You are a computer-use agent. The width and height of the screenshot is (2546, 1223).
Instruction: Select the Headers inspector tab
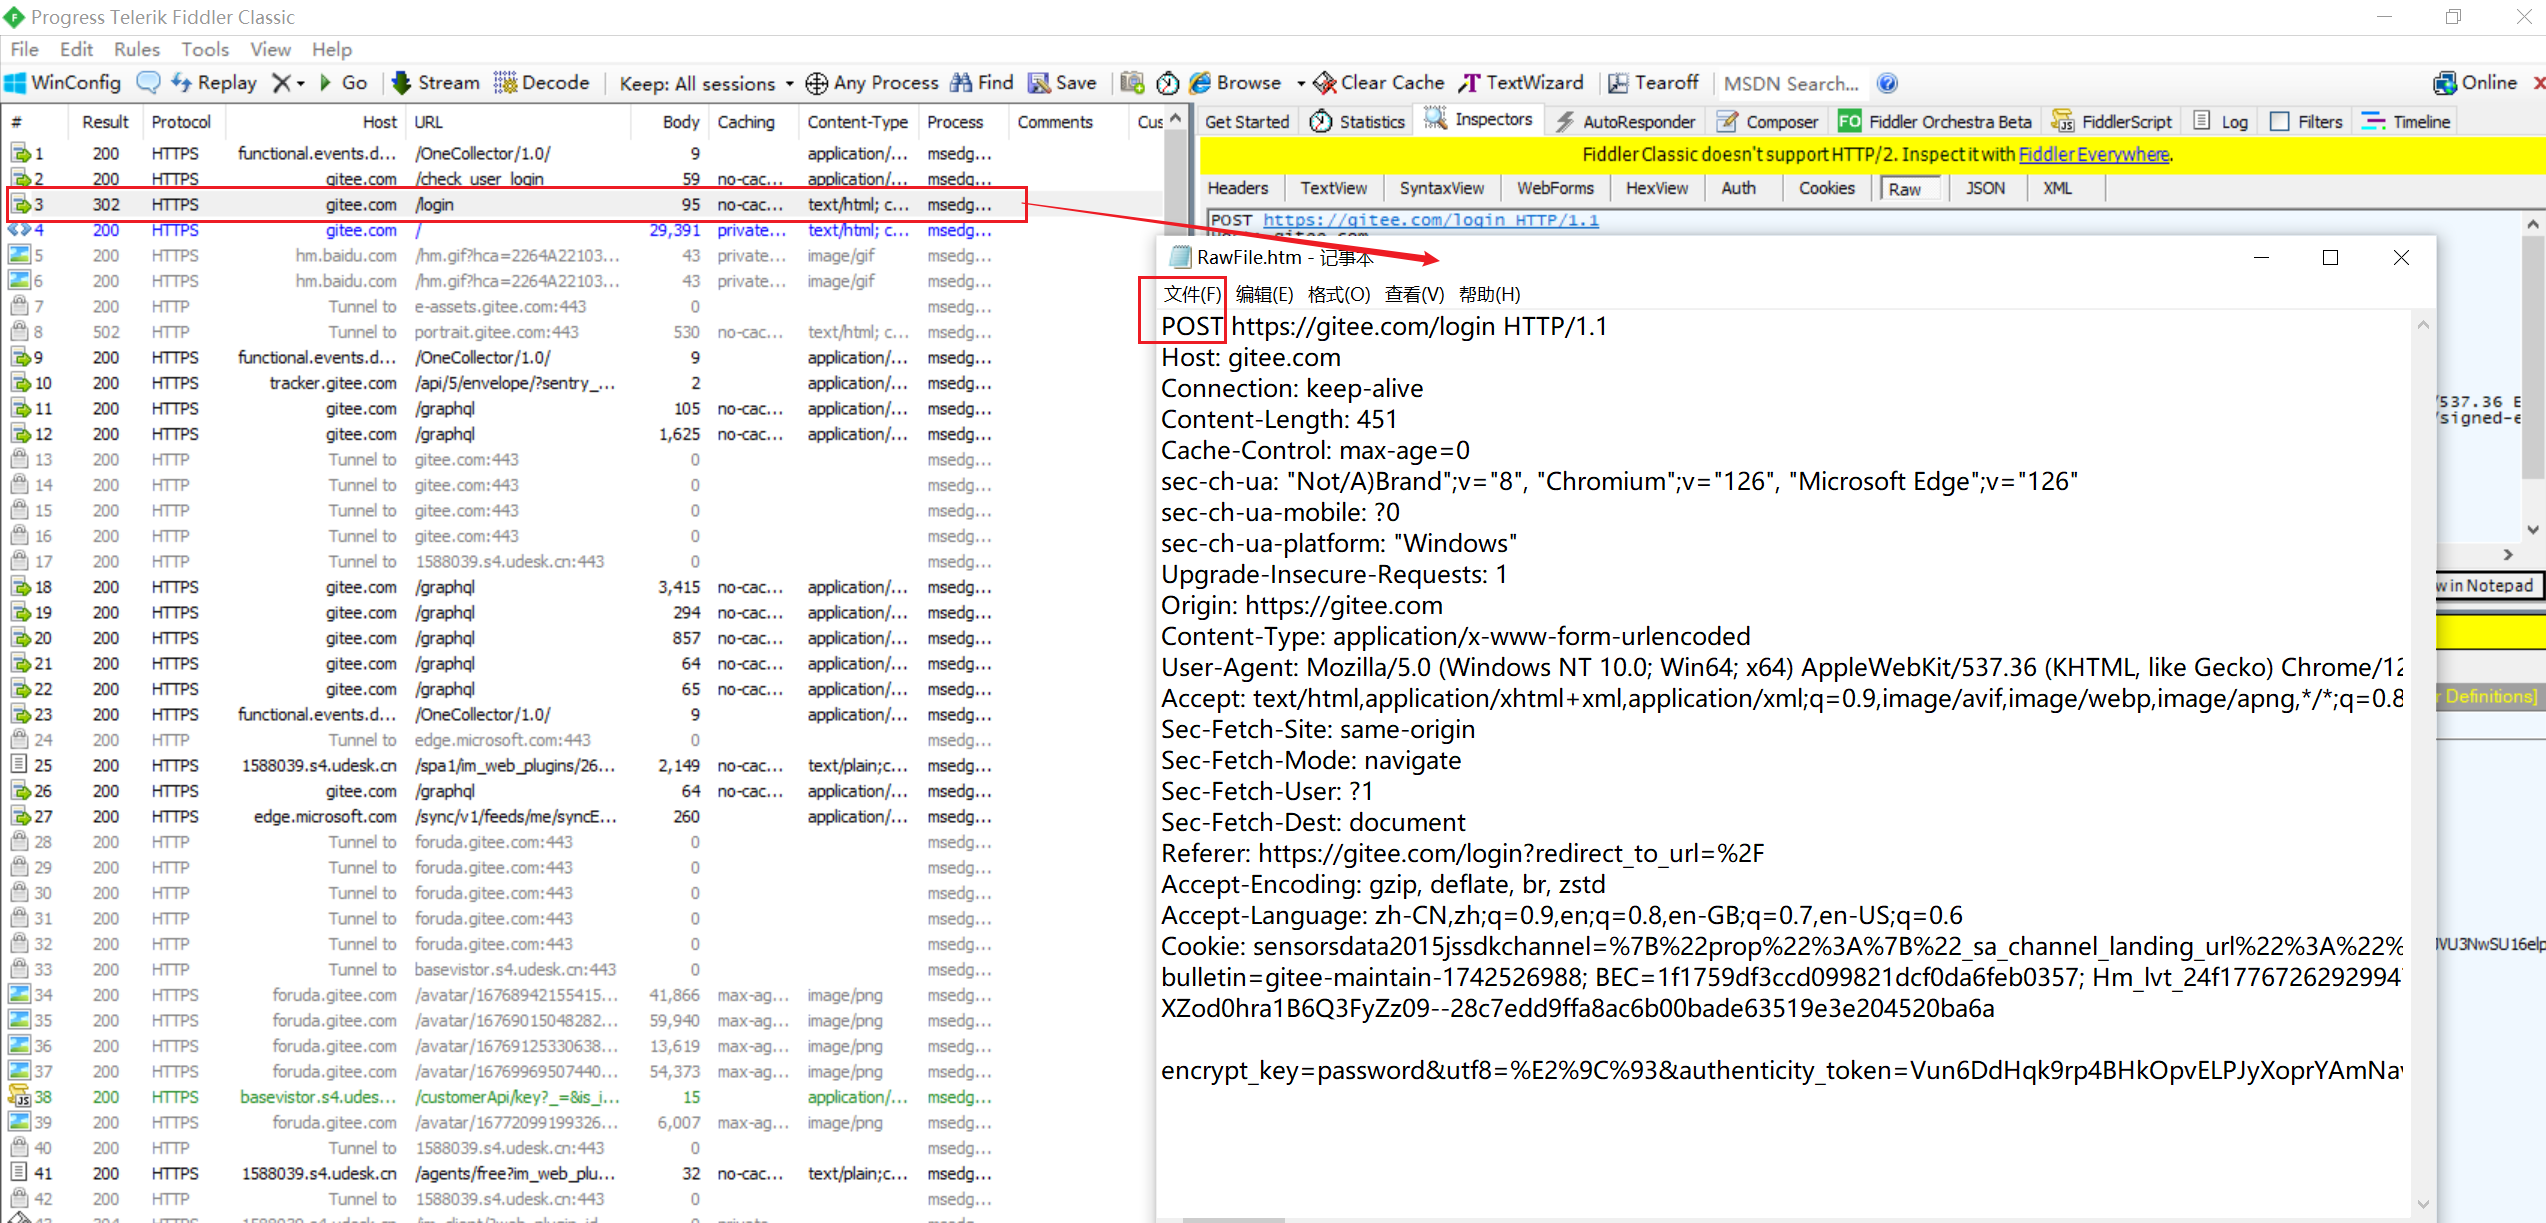point(1237,188)
